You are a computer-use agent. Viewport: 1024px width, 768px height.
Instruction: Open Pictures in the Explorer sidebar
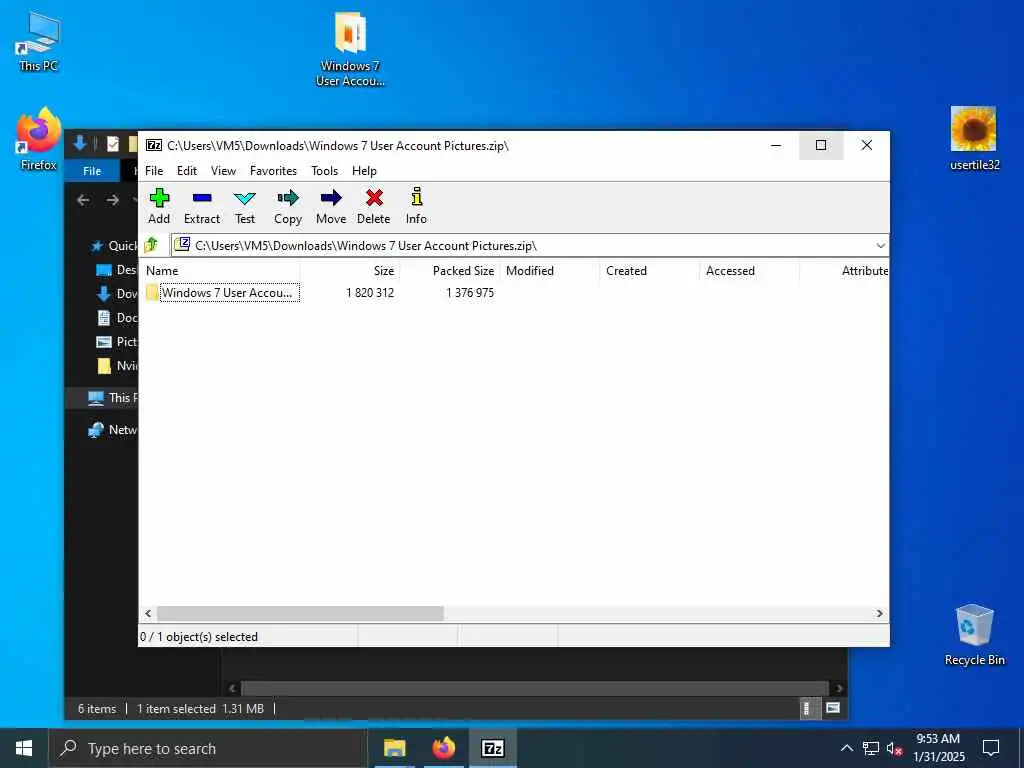tap(116, 342)
